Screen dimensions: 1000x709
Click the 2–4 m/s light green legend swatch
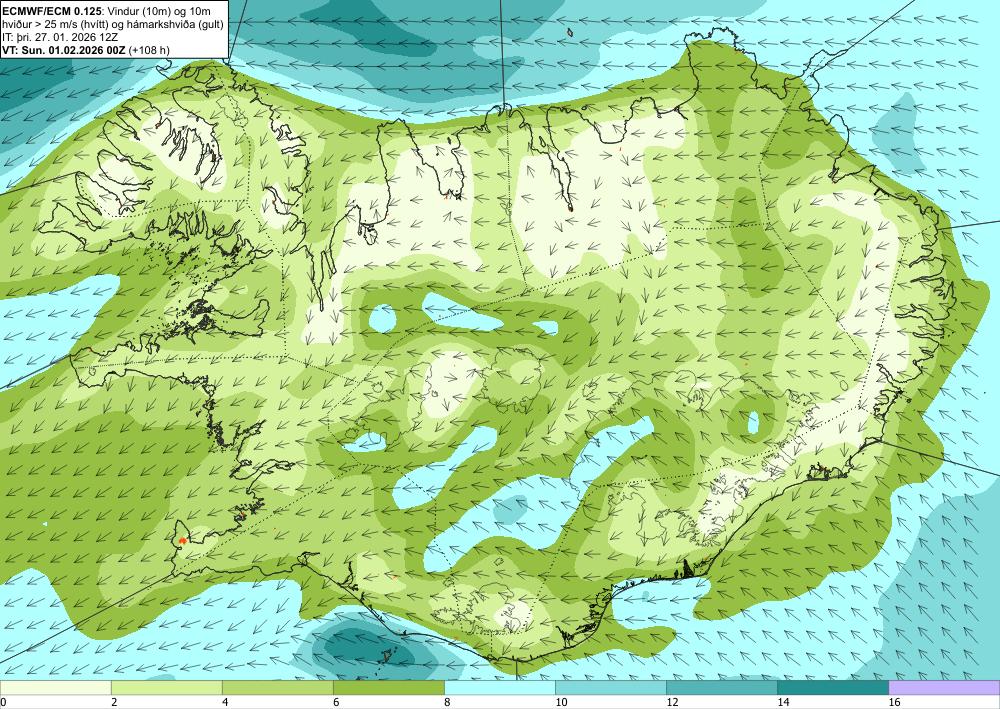pos(166,688)
